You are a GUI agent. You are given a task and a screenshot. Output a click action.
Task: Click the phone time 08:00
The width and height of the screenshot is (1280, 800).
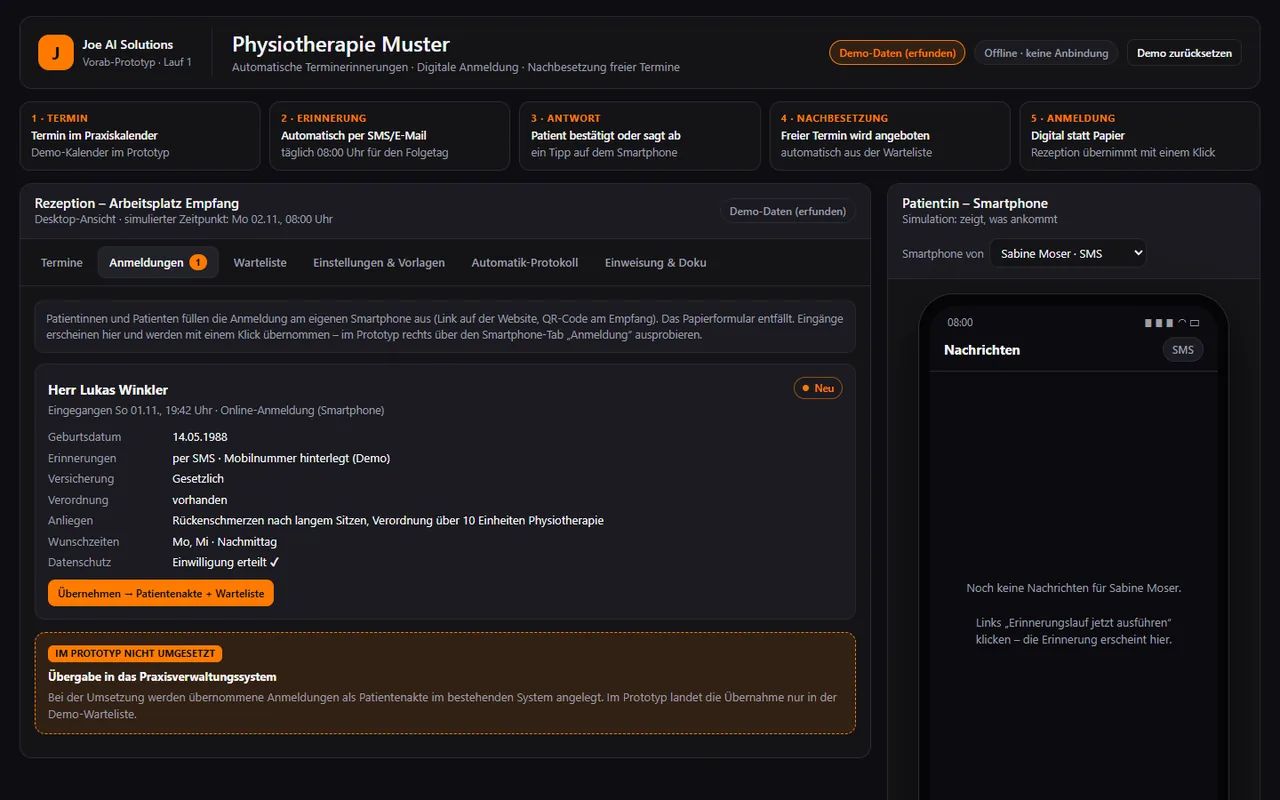pyautogui.click(x=960, y=323)
